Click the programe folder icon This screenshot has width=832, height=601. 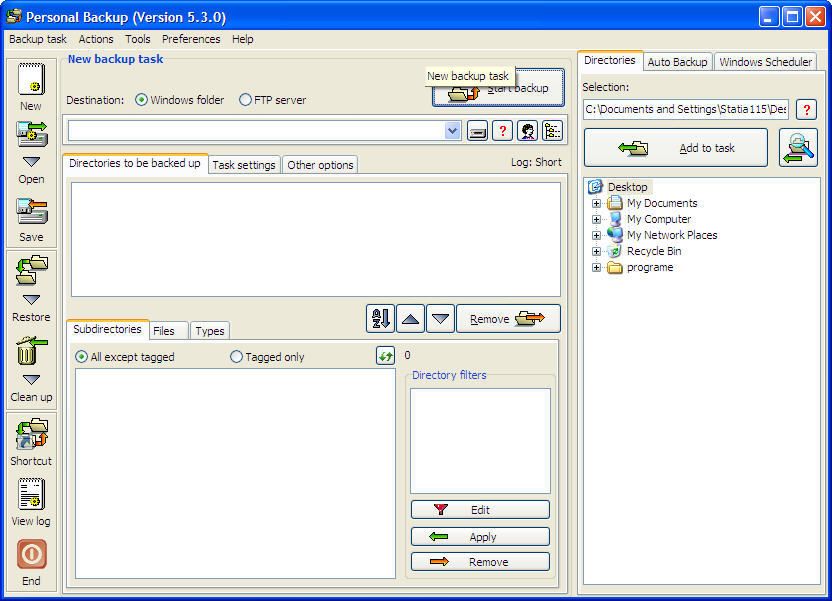click(x=615, y=267)
